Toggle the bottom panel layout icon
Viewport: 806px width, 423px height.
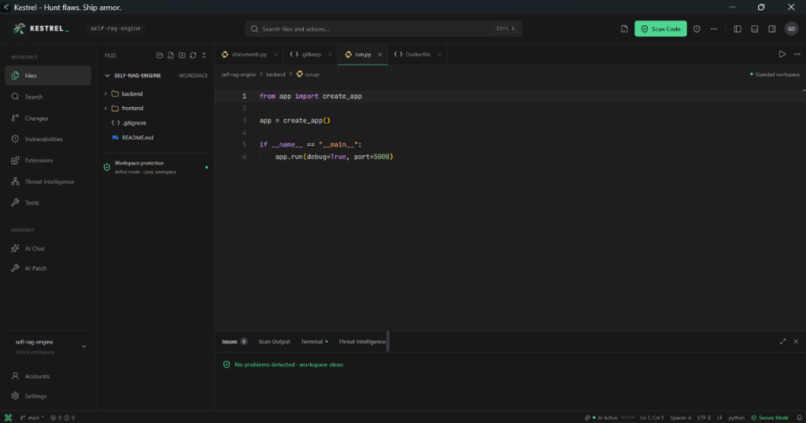coord(755,29)
